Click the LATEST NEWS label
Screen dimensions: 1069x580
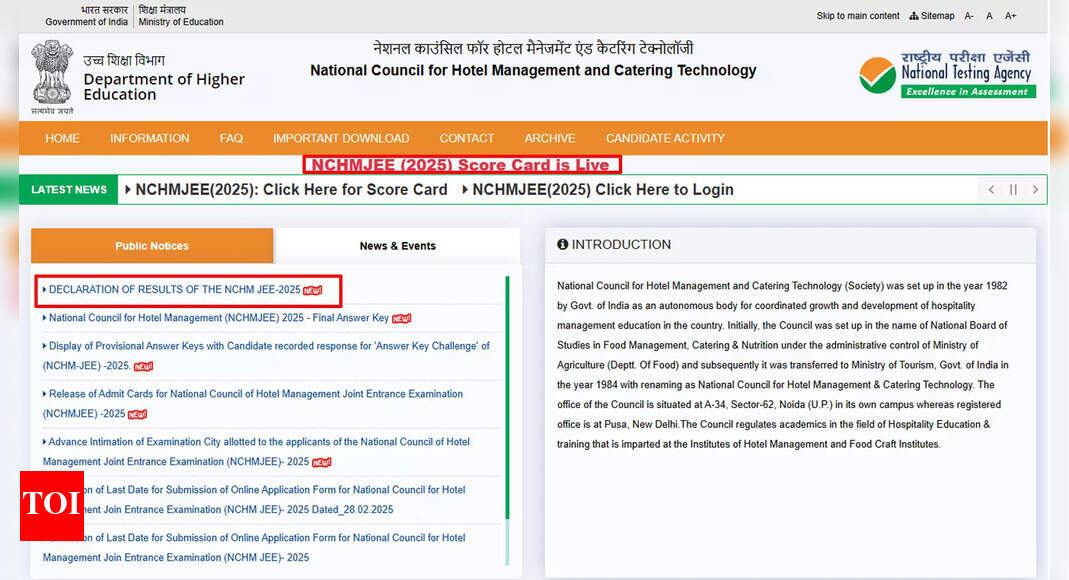(x=69, y=189)
